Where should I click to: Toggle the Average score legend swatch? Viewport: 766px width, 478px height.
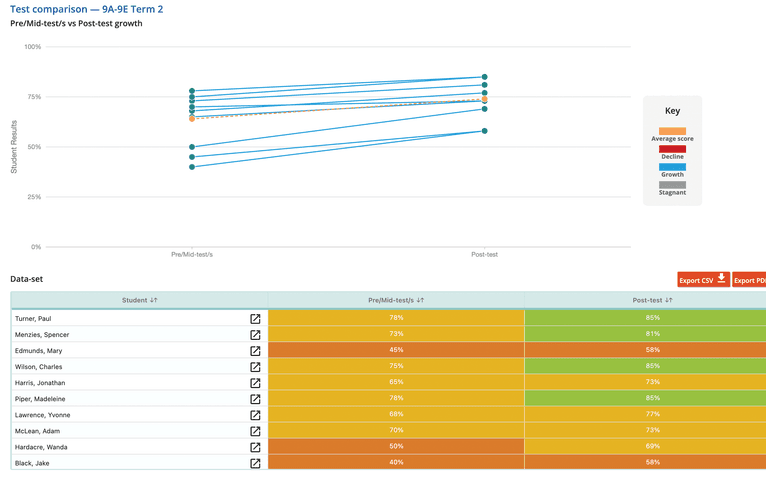pos(672,131)
